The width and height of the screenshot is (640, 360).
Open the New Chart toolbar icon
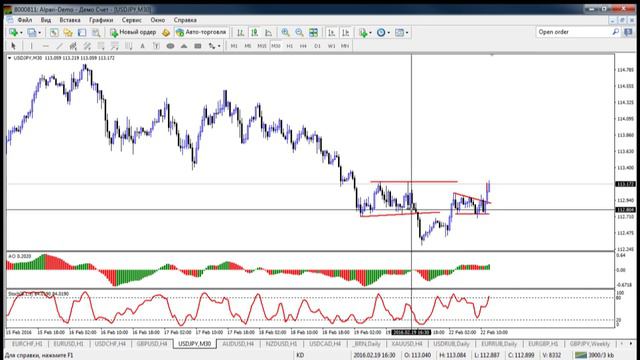pos(13,32)
